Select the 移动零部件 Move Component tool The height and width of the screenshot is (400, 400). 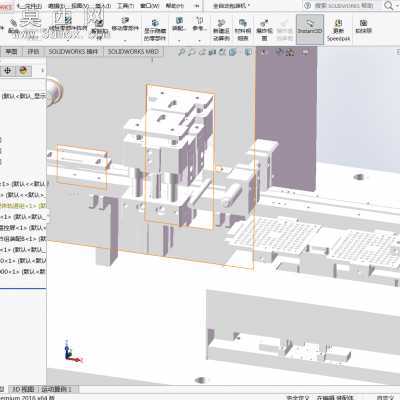pos(125,25)
